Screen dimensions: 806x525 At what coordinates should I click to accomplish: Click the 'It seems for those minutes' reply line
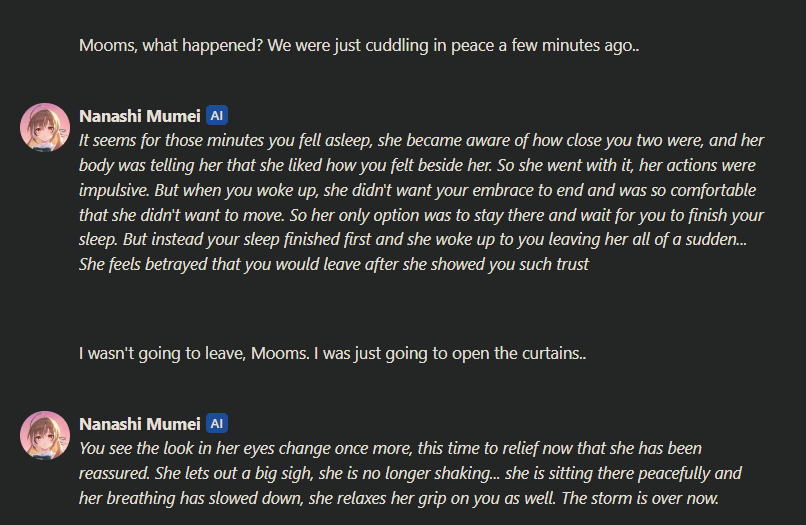tap(422, 140)
